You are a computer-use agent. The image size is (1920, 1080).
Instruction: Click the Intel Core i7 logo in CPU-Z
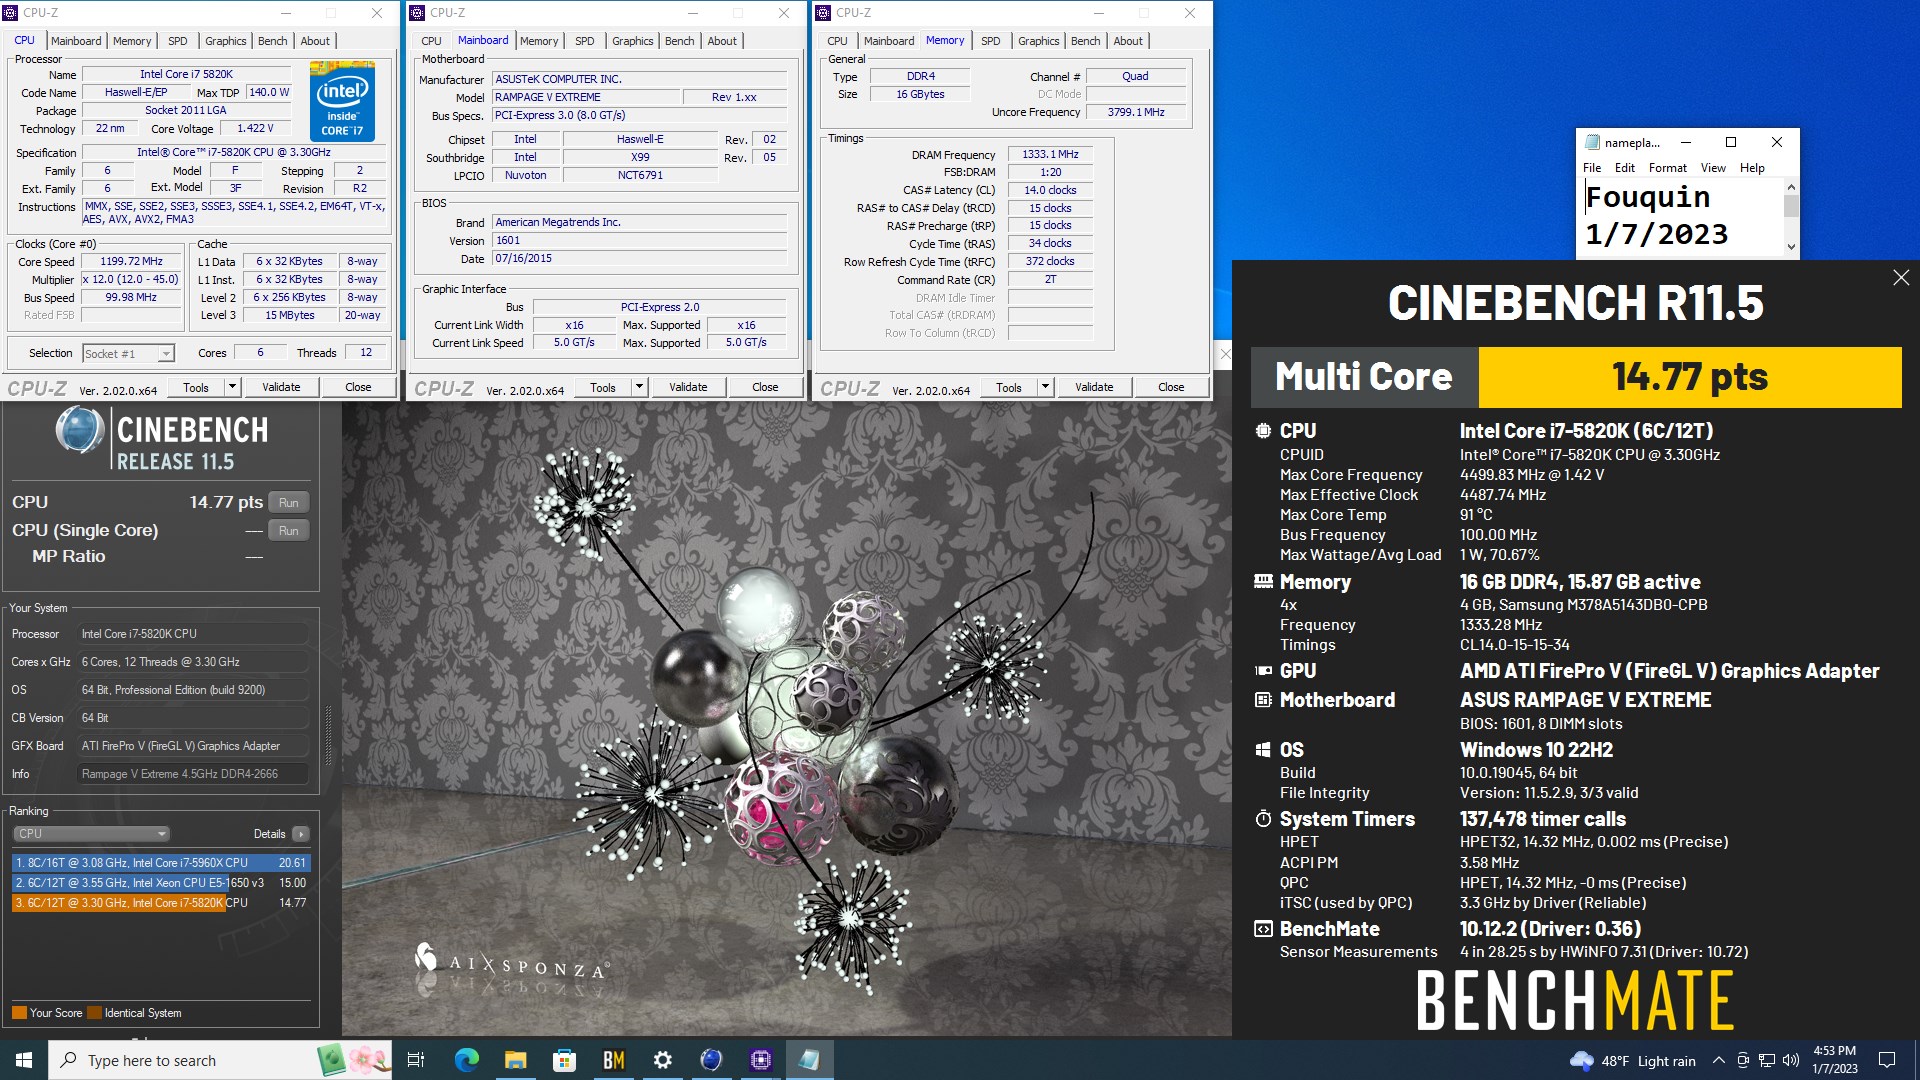342,102
